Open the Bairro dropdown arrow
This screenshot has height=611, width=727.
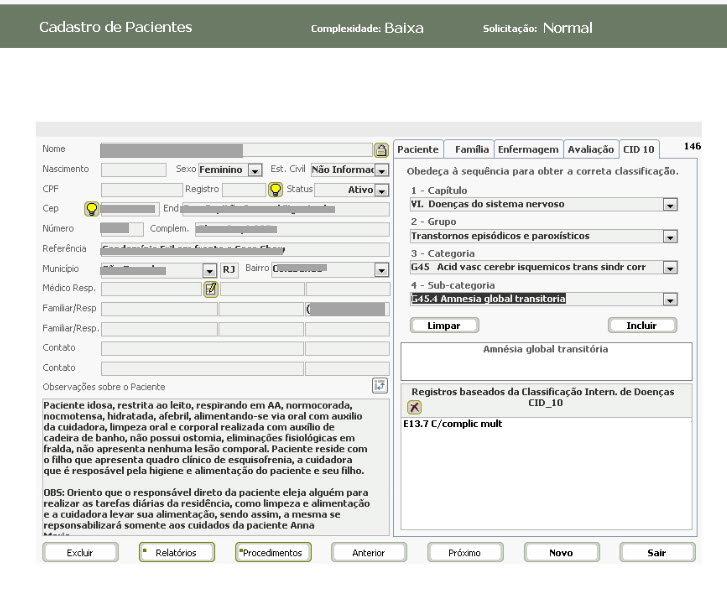pyautogui.click(x=381, y=270)
